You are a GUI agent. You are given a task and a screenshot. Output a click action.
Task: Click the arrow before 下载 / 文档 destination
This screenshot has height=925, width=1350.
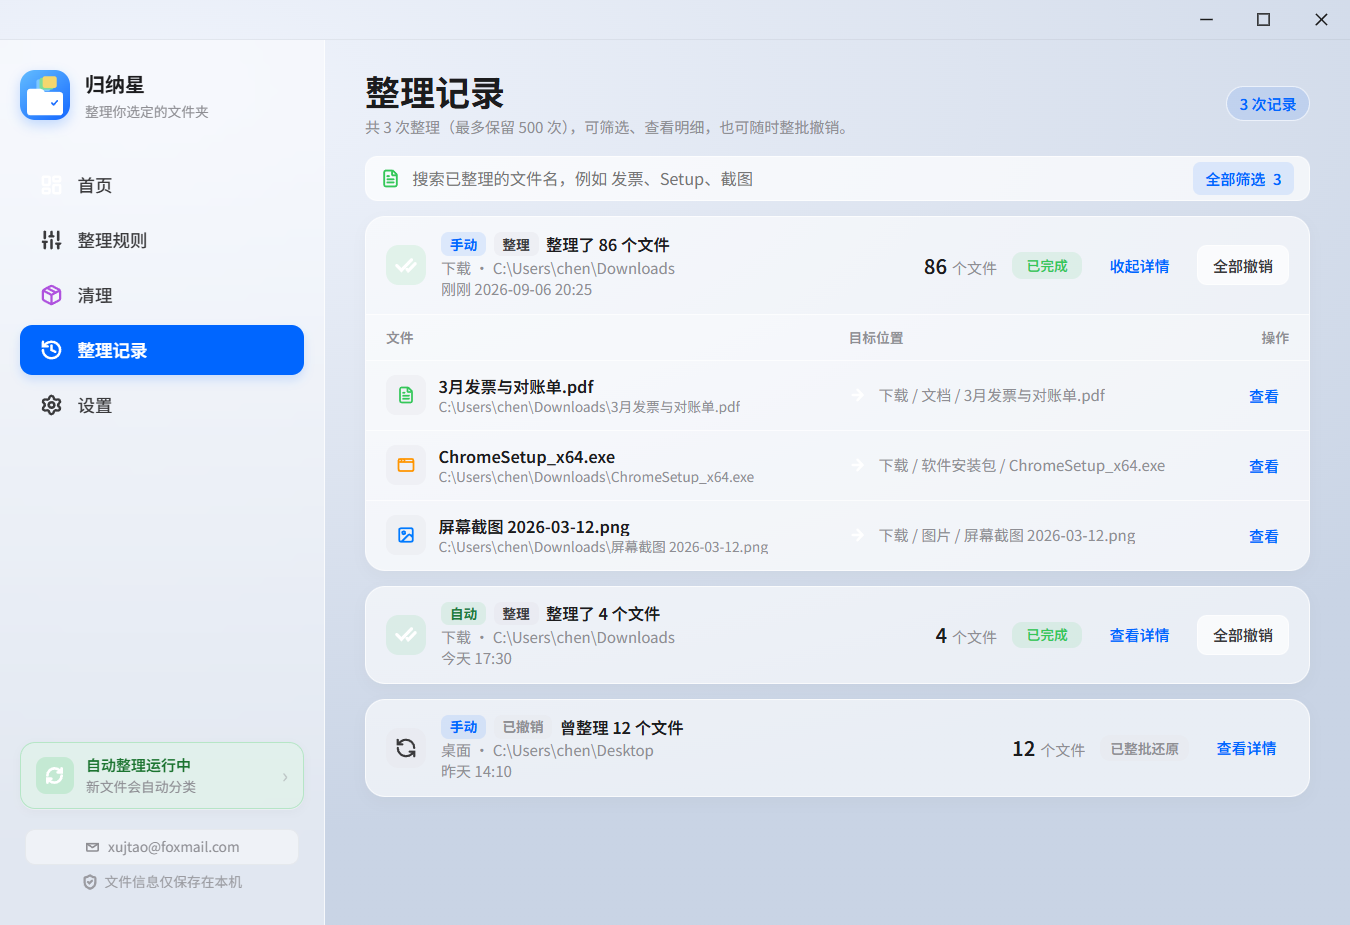tap(858, 396)
